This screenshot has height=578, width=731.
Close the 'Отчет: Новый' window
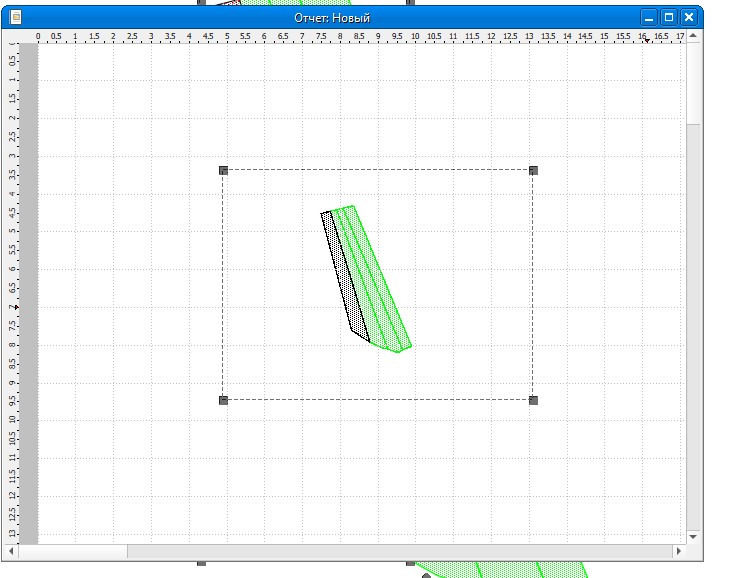pos(688,17)
